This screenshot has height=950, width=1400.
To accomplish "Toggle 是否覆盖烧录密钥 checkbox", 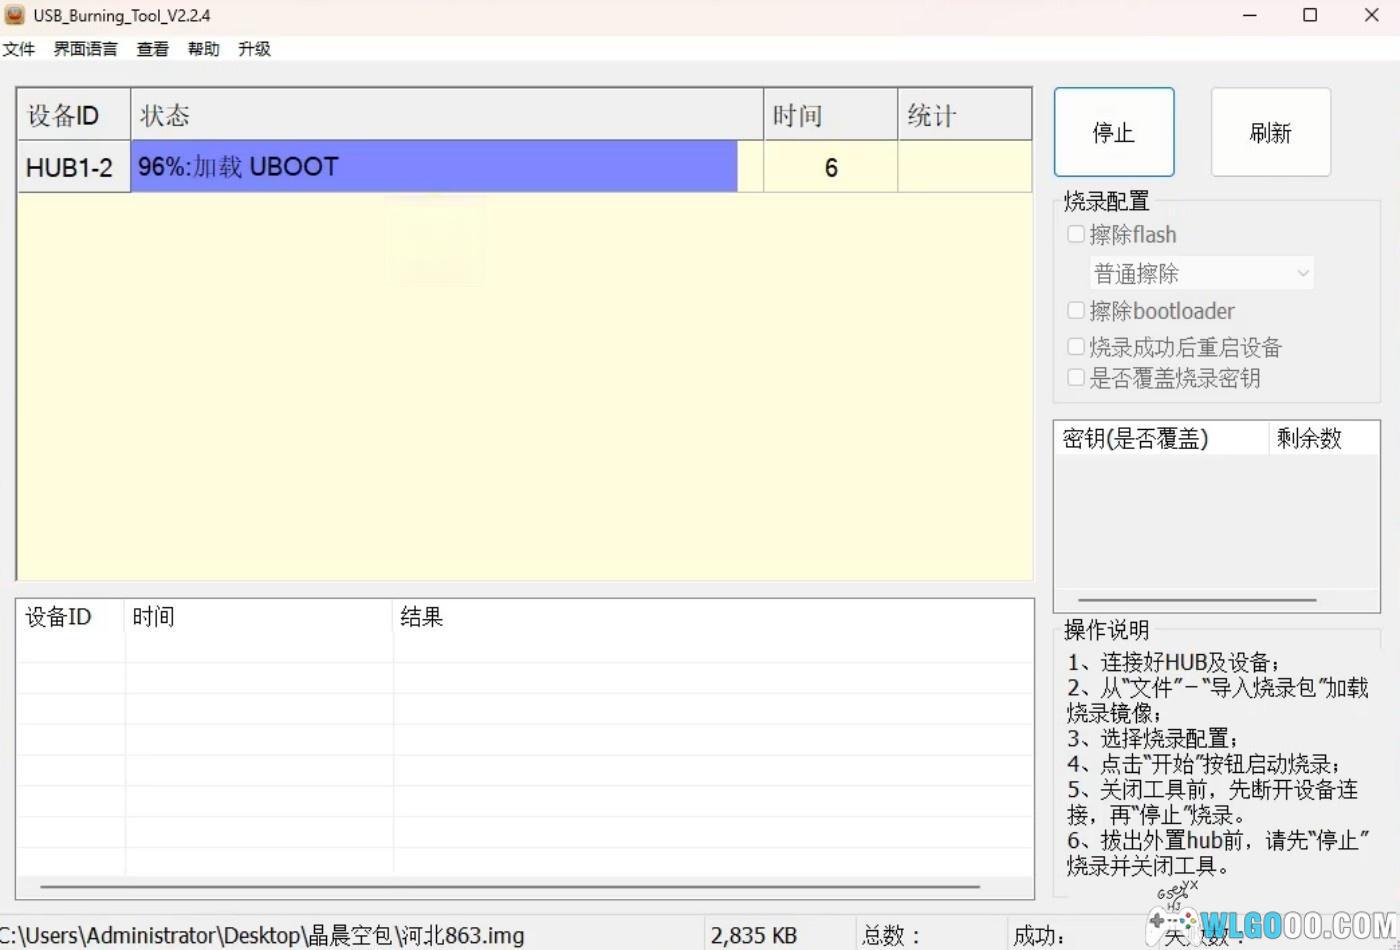I will (1076, 378).
